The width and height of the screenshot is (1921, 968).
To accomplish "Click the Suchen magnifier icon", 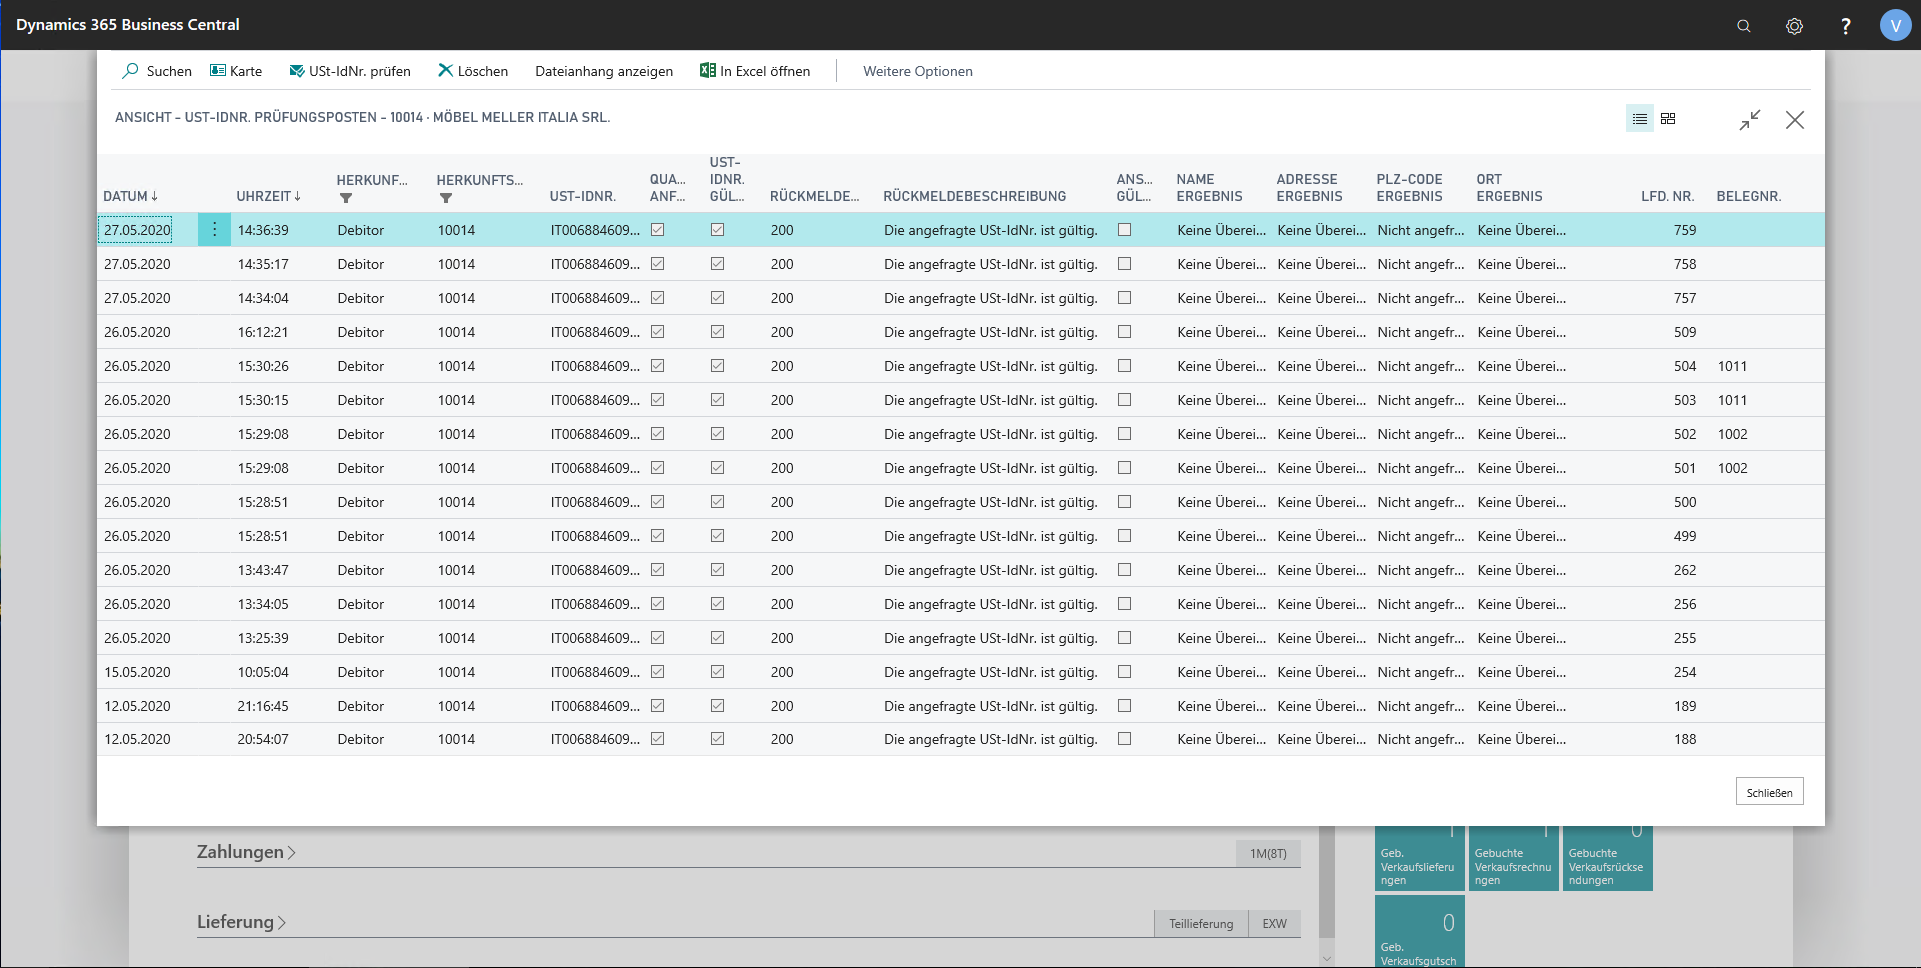I will (x=130, y=71).
